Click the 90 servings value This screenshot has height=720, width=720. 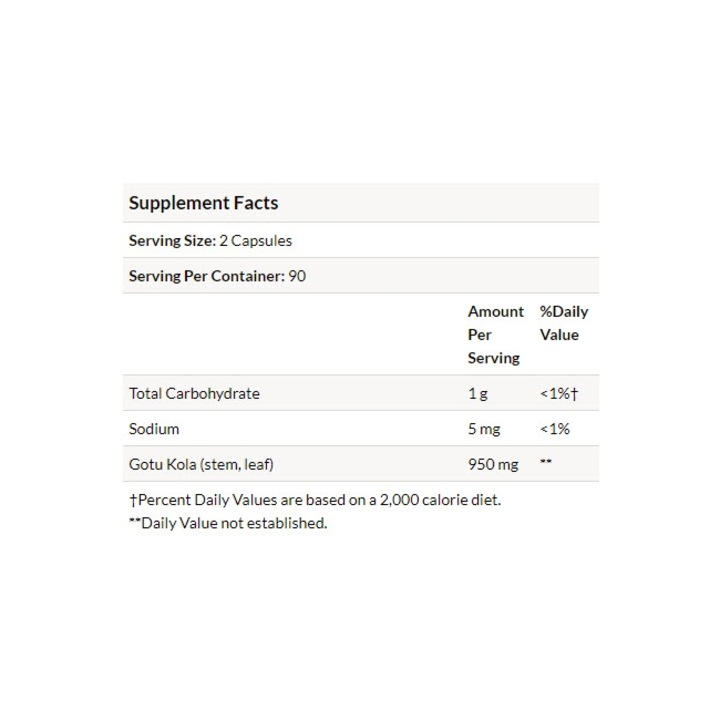click(x=297, y=276)
